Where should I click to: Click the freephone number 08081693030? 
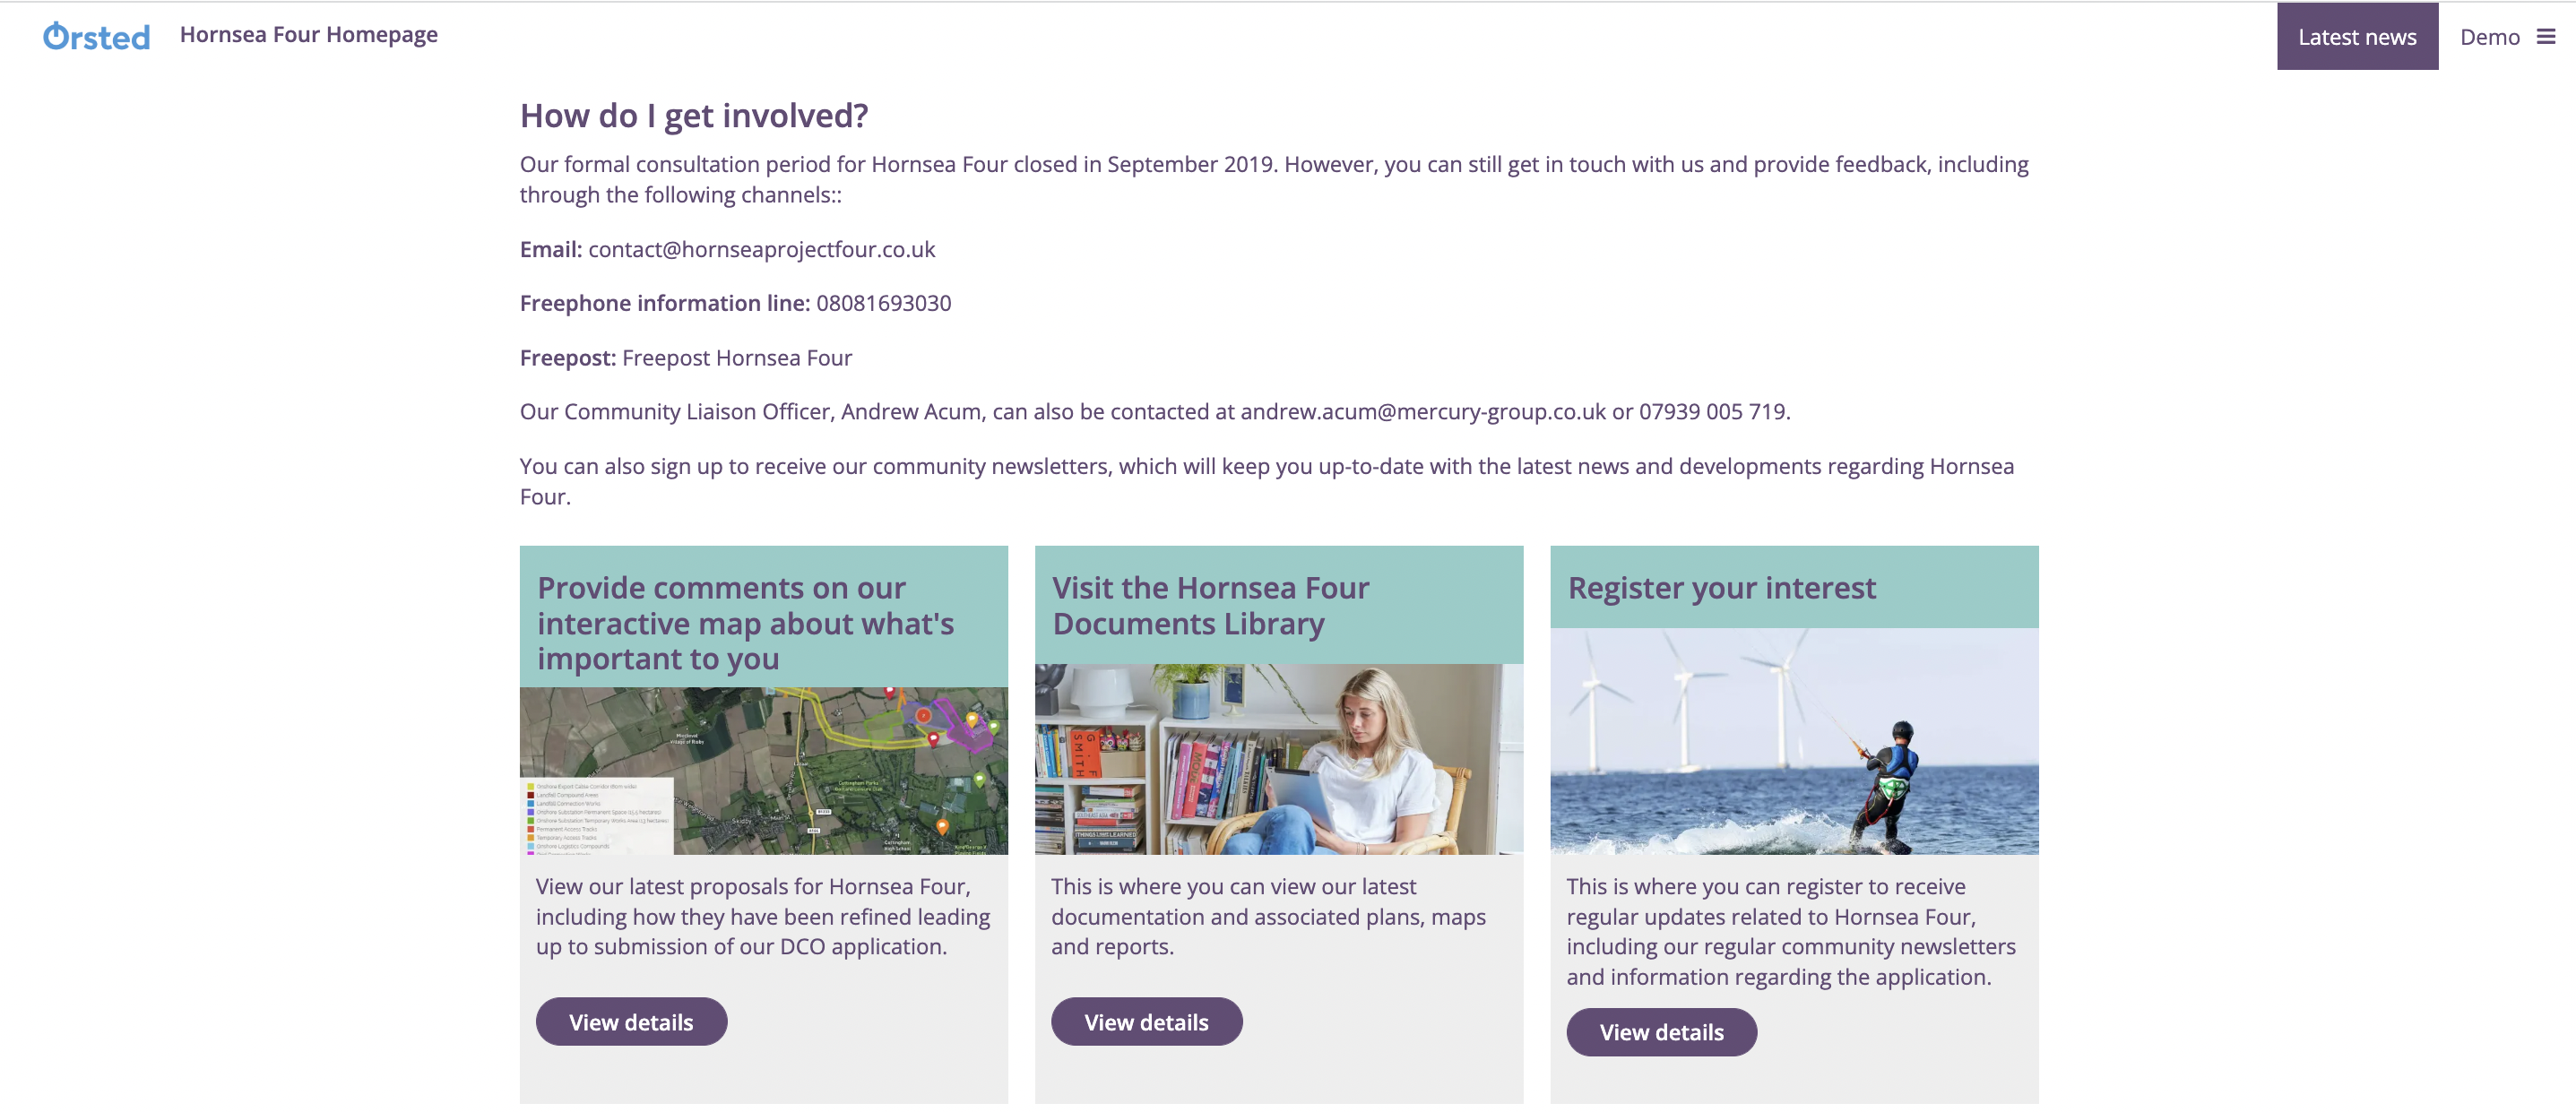click(x=883, y=303)
